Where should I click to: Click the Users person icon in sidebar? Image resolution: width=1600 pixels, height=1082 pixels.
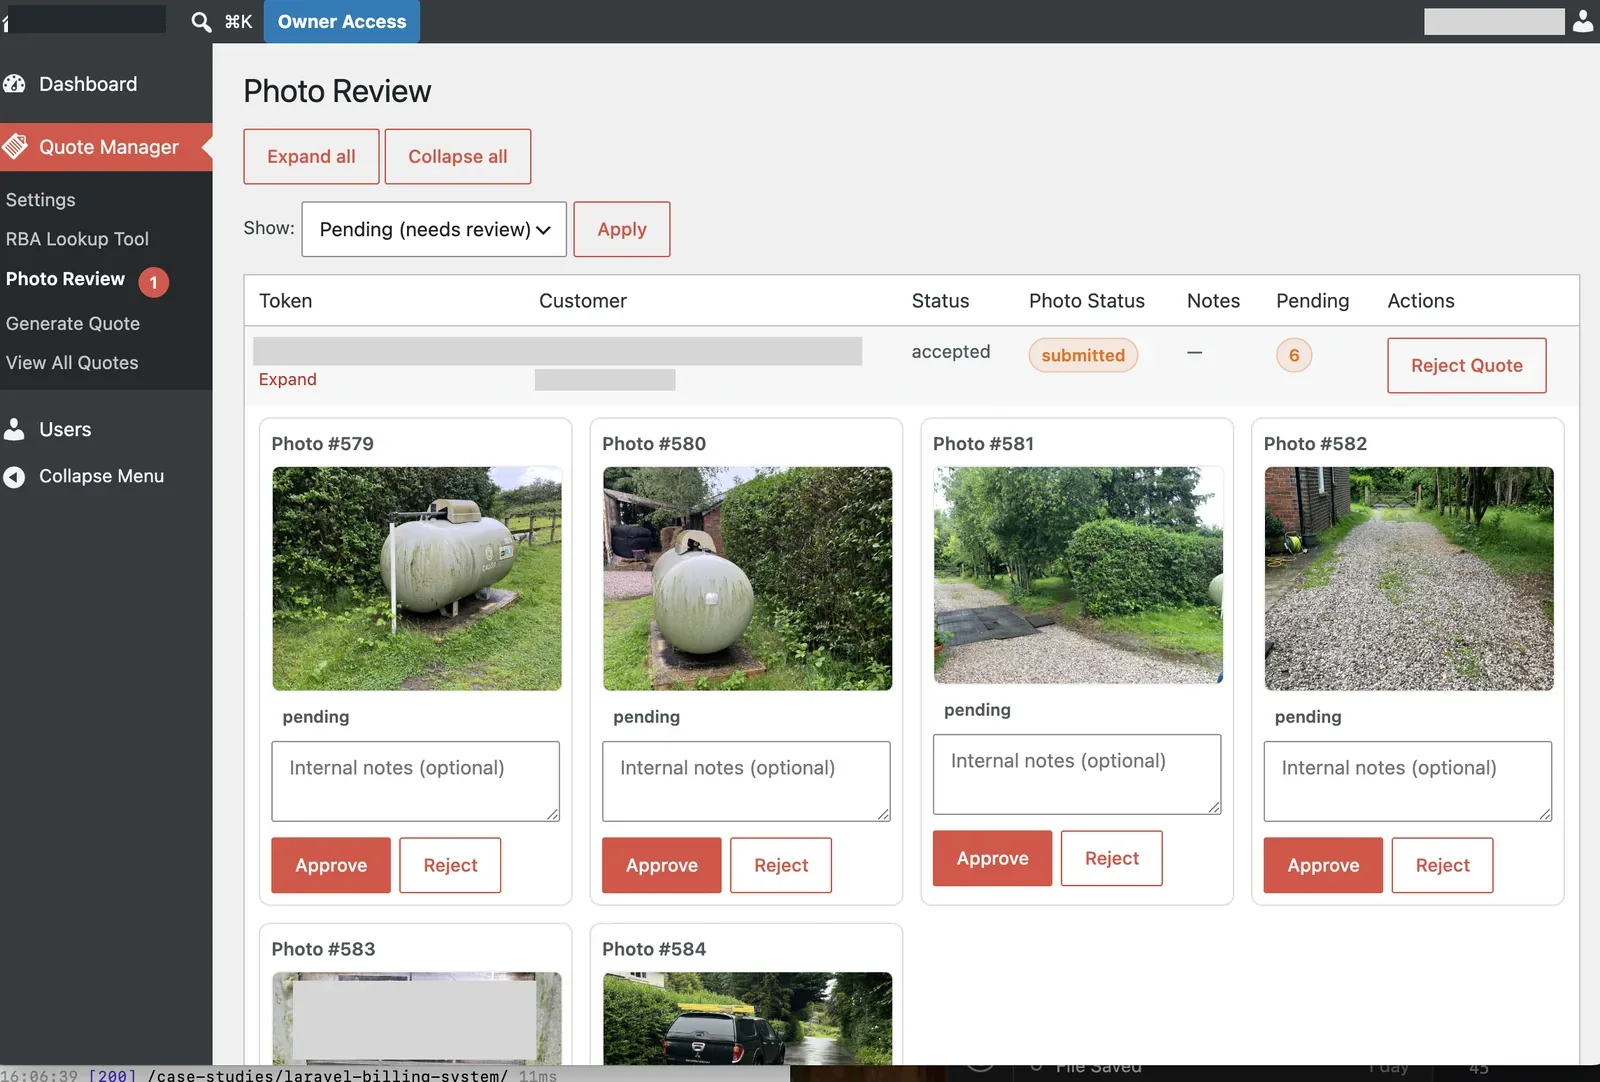(14, 429)
